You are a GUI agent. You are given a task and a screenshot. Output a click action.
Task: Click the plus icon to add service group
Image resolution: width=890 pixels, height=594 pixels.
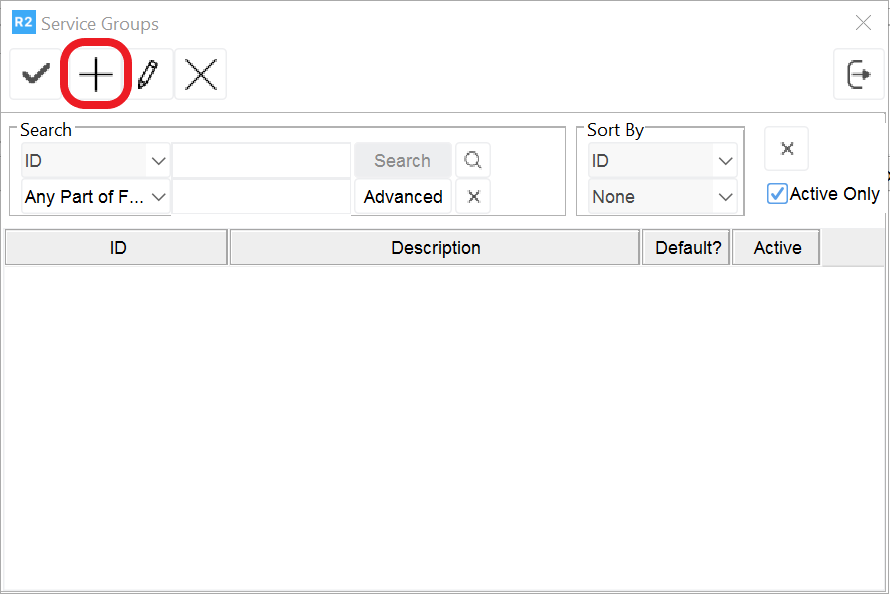click(x=95, y=74)
